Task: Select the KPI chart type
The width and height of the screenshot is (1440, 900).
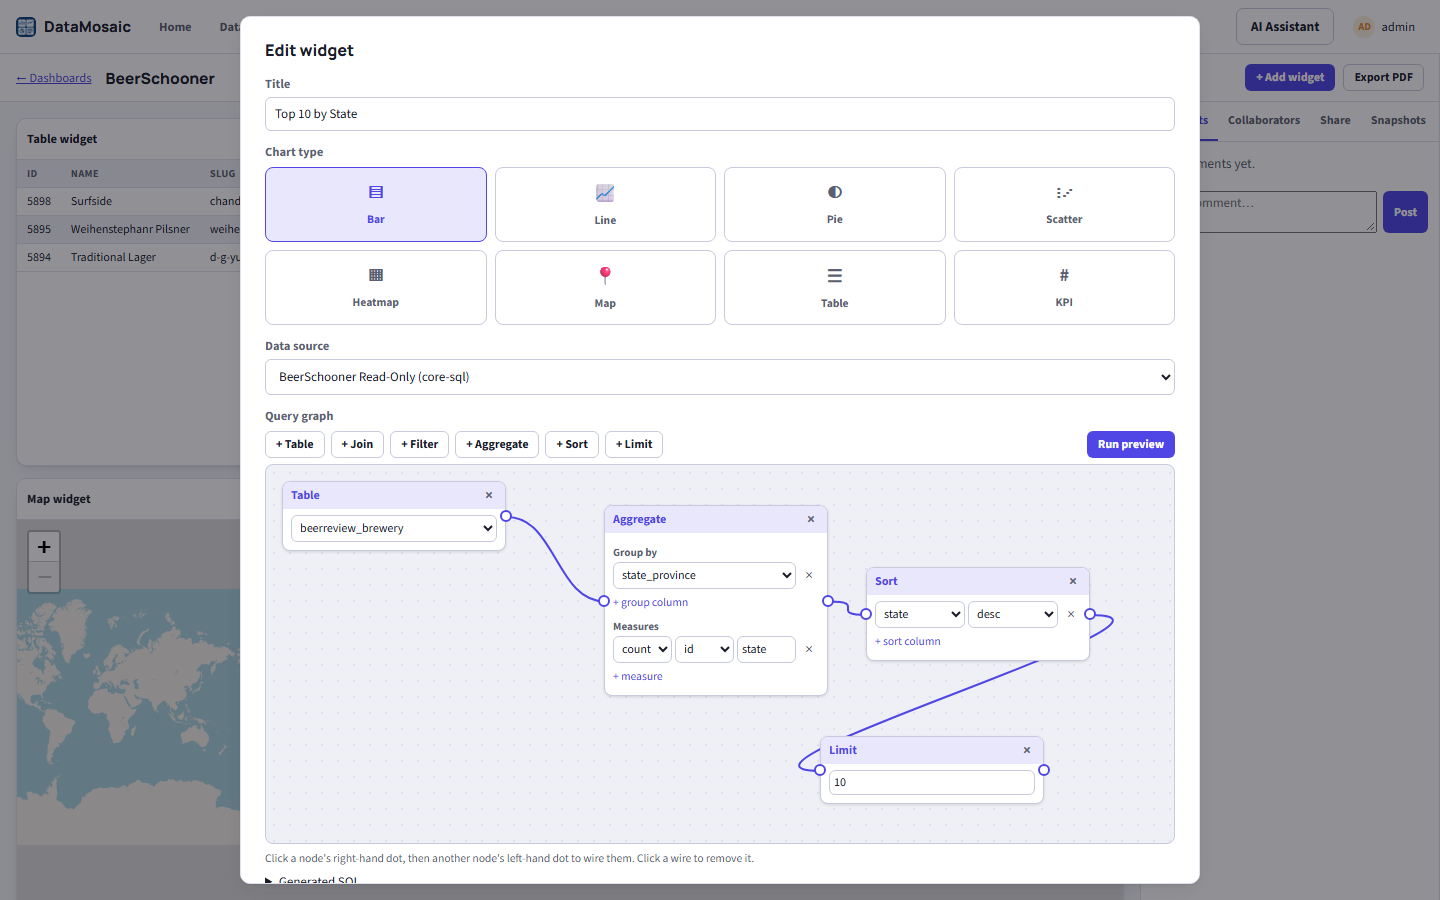Action: click(x=1064, y=287)
